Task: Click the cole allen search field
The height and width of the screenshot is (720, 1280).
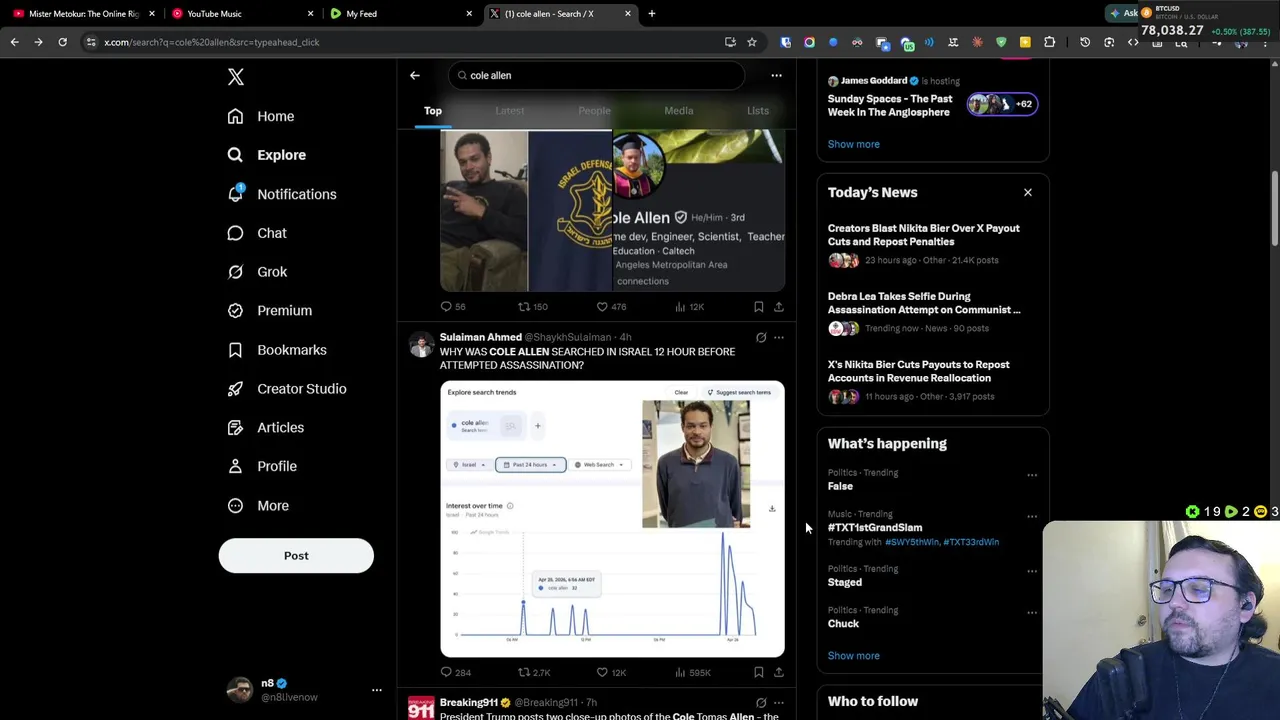Action: point(596,75)
